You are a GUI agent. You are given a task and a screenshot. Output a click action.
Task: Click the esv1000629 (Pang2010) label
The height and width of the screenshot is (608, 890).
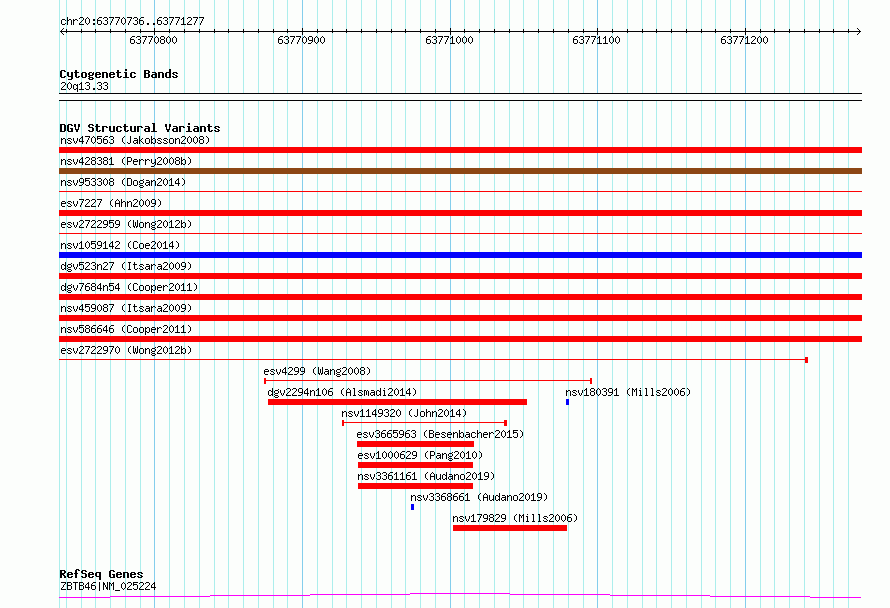(420, 455)
